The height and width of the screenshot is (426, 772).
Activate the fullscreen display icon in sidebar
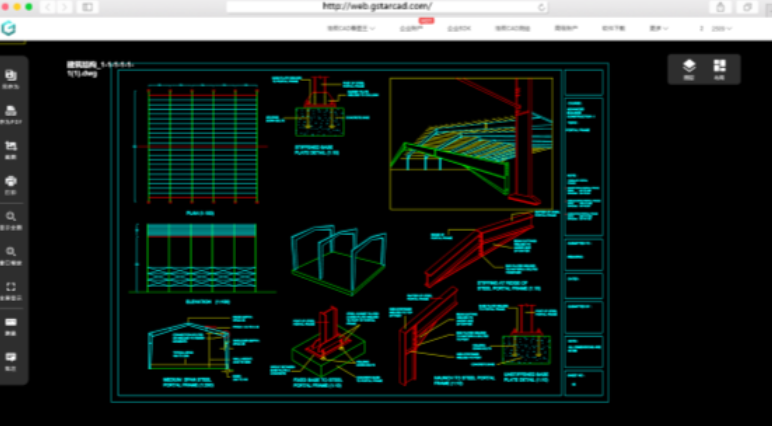(12, 290)
